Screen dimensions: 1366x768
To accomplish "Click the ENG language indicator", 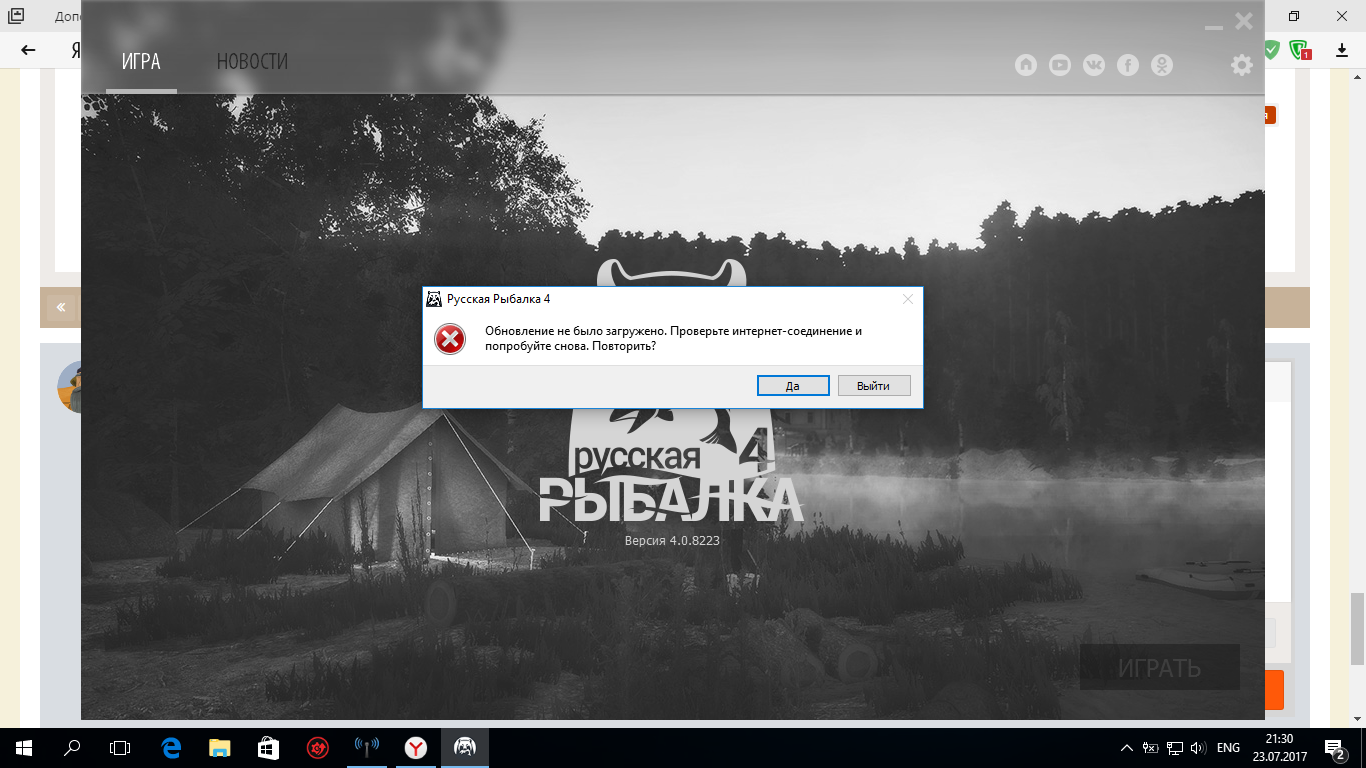I will pyautogui.click(x=1229, y=748).
